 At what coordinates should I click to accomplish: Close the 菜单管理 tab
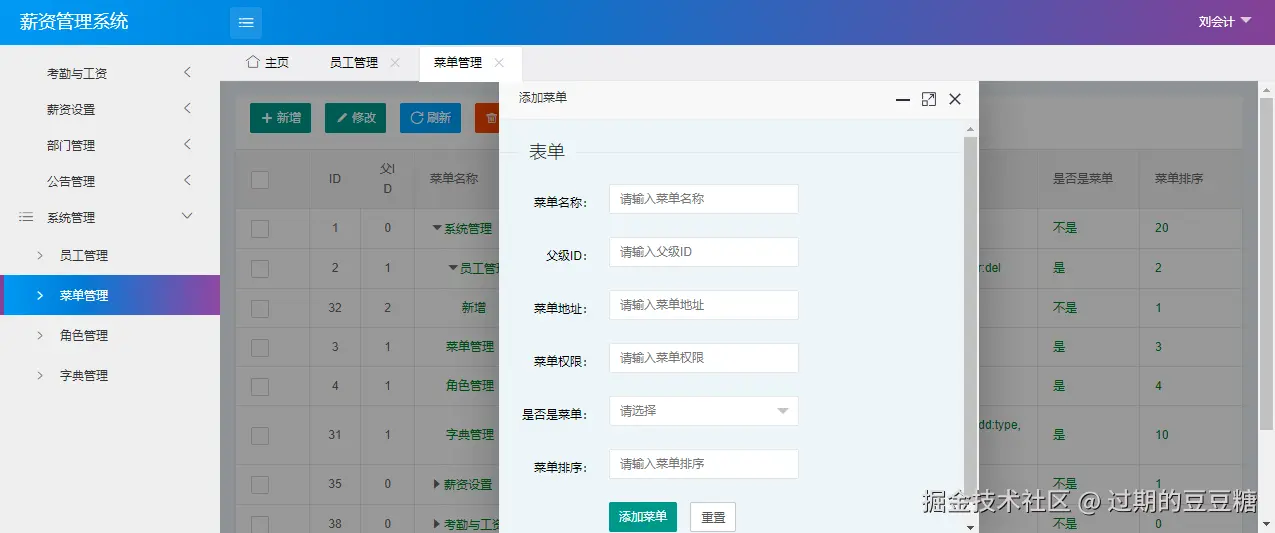click(x=499, y=62)
